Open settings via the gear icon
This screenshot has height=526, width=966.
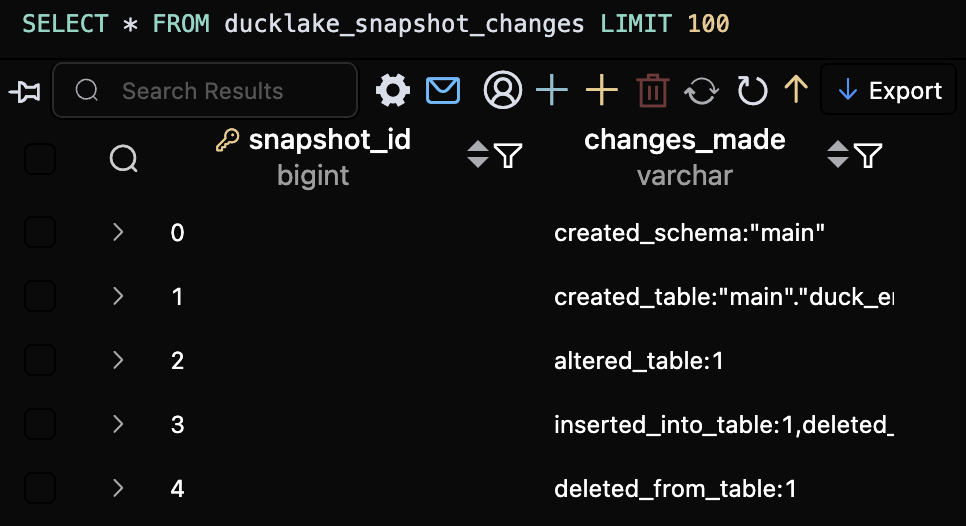pos(393,91)
